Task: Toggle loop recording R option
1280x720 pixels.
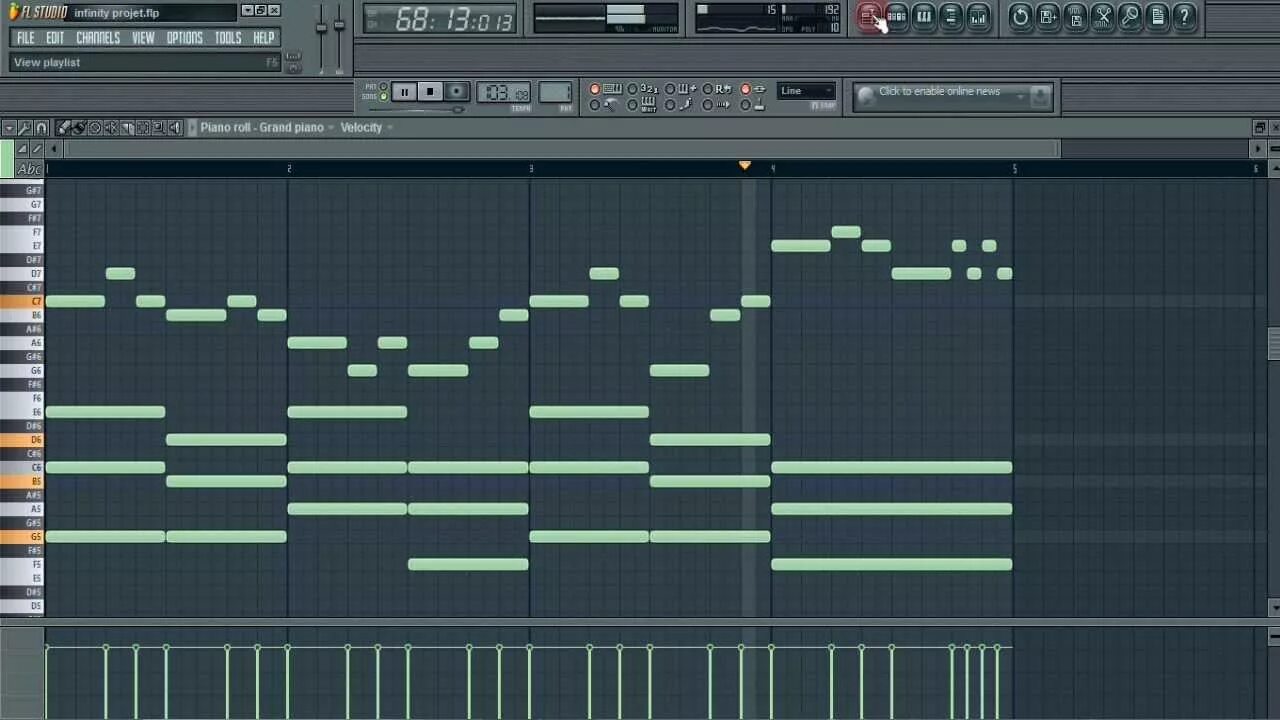Action: pyautogui.click(x=717, y=90)
